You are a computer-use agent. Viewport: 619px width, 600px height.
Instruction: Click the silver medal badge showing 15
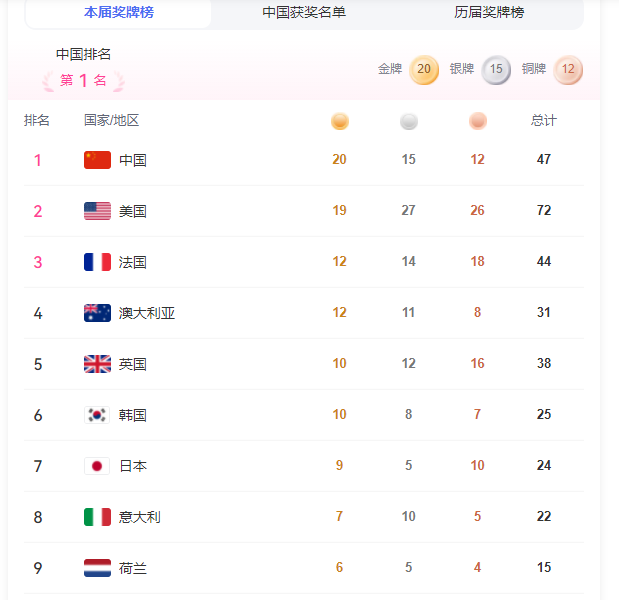(x=496, y=70)
